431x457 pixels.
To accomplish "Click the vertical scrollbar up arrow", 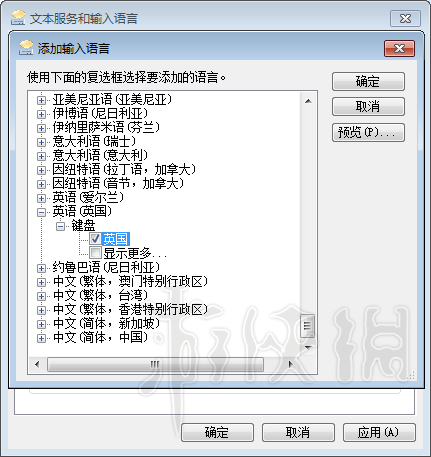I will pyautogui.click(x=308, y=101).
